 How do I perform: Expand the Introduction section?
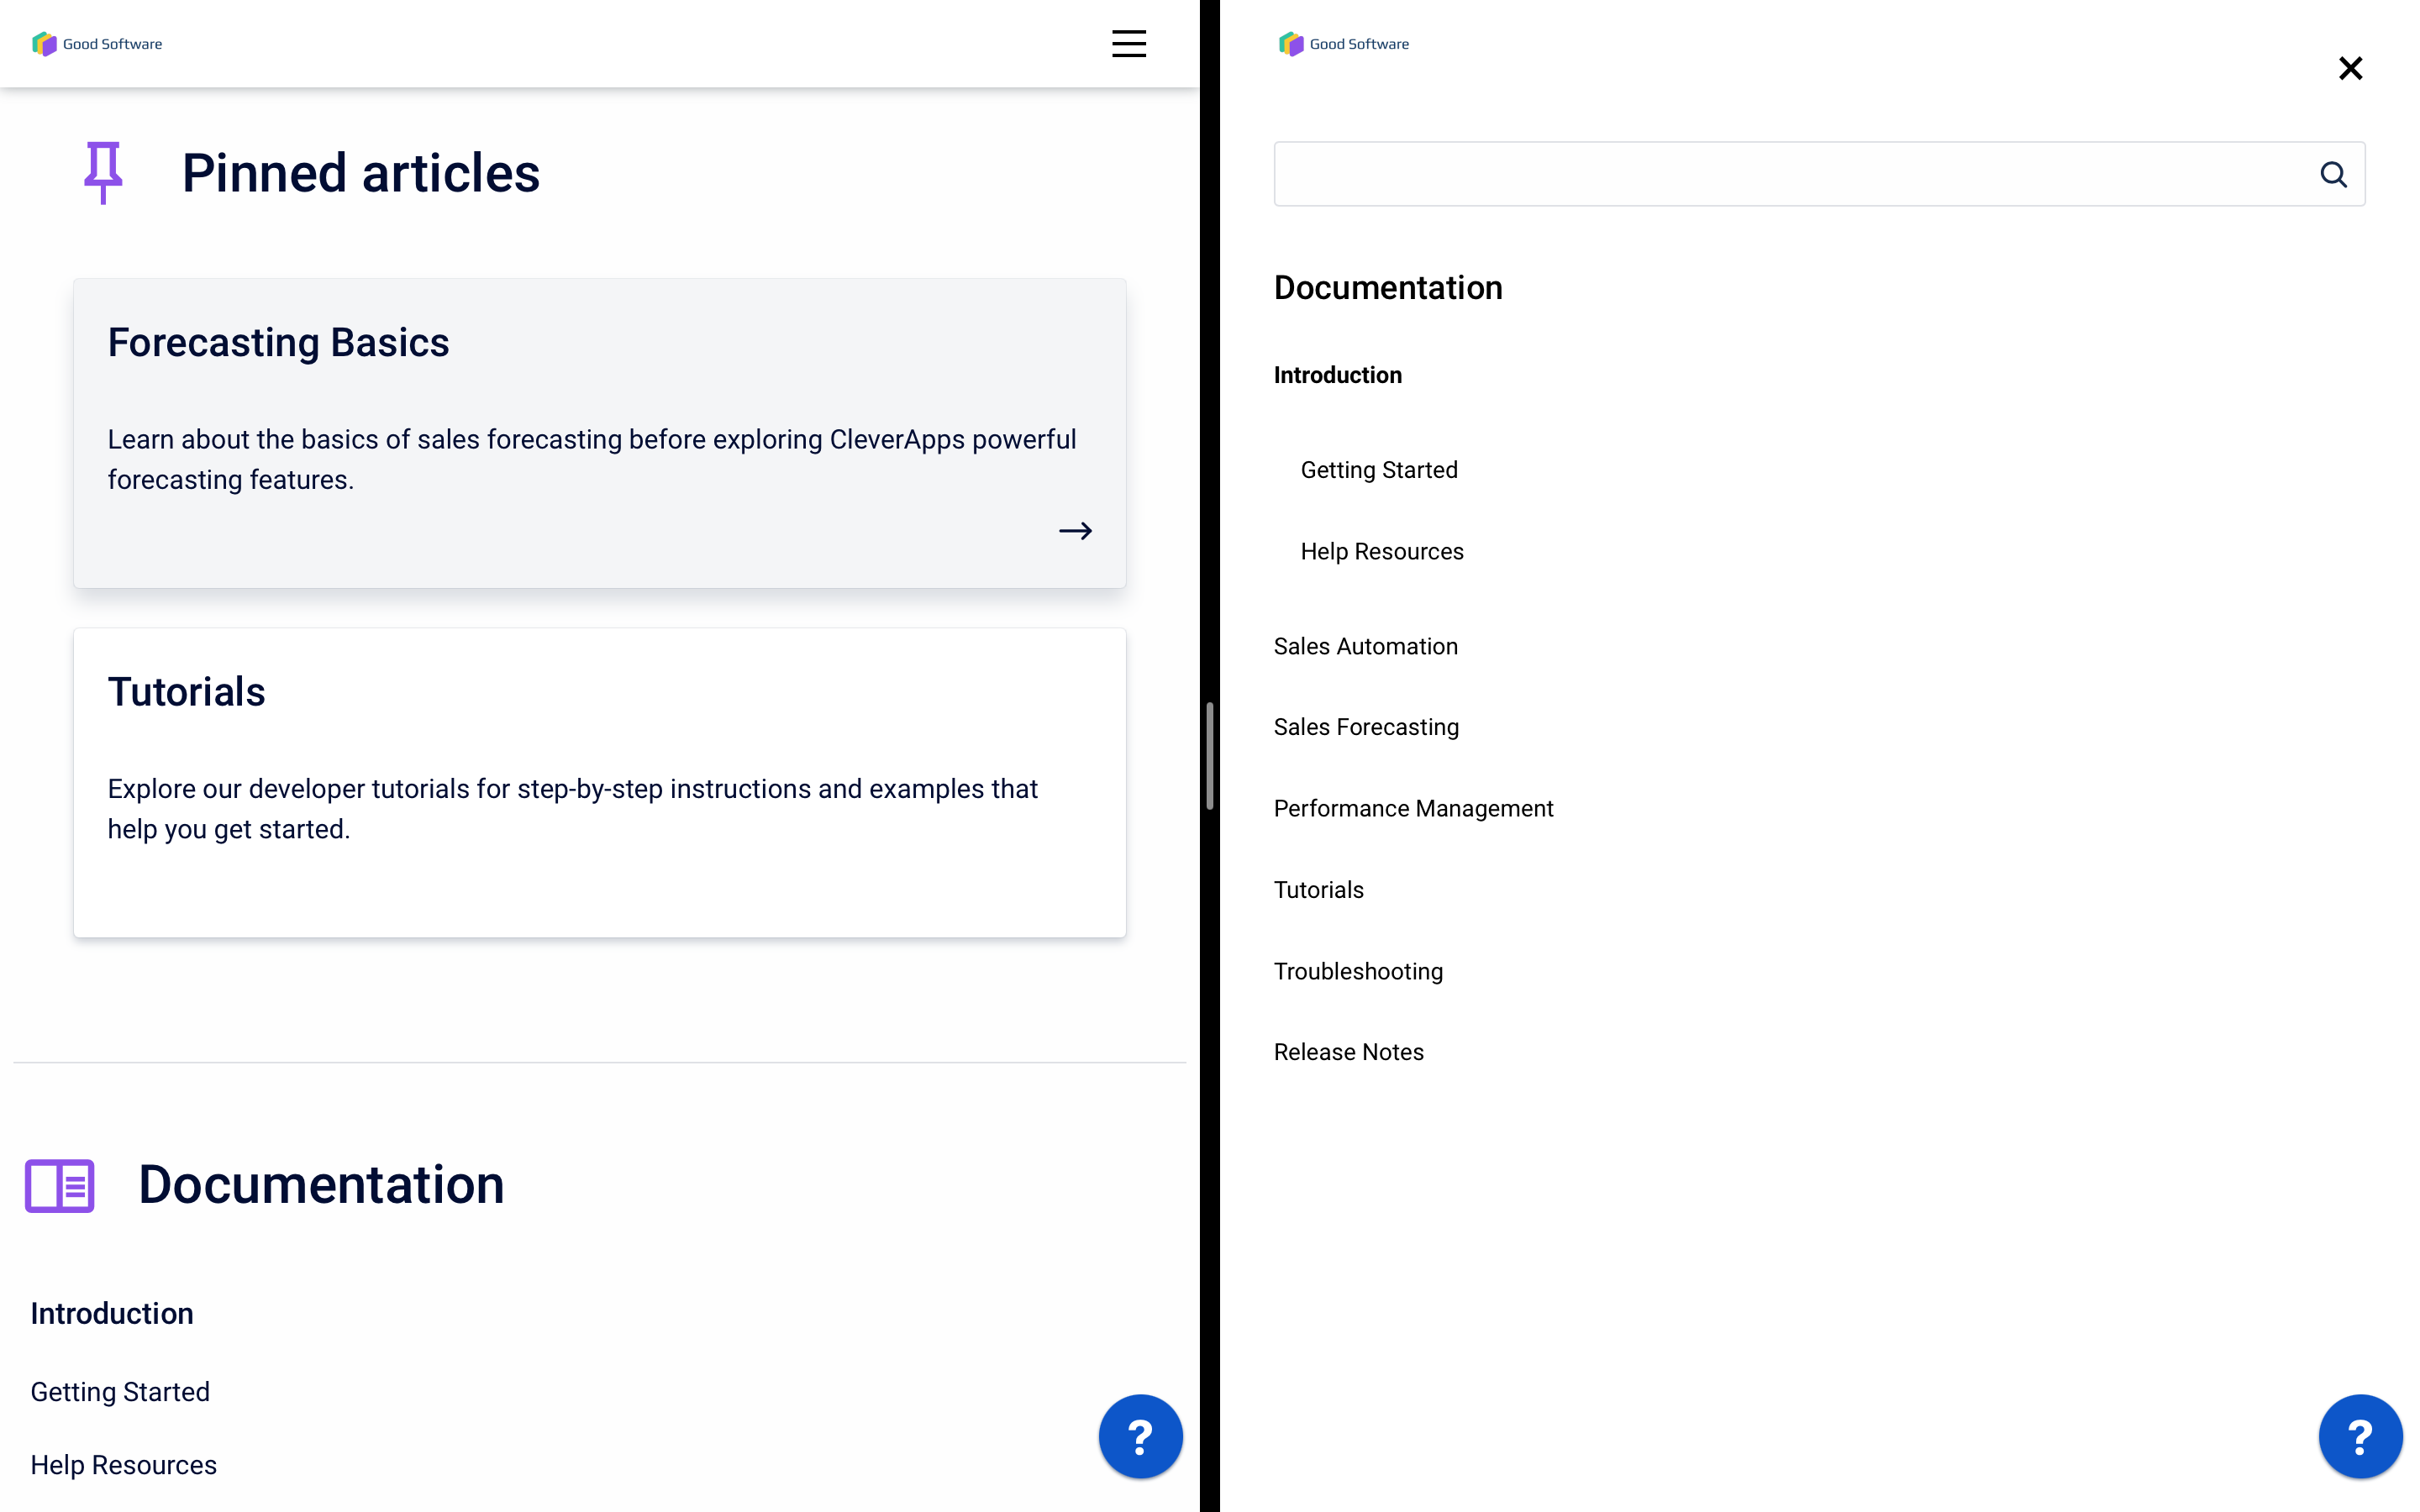[x=1338, y=375]
